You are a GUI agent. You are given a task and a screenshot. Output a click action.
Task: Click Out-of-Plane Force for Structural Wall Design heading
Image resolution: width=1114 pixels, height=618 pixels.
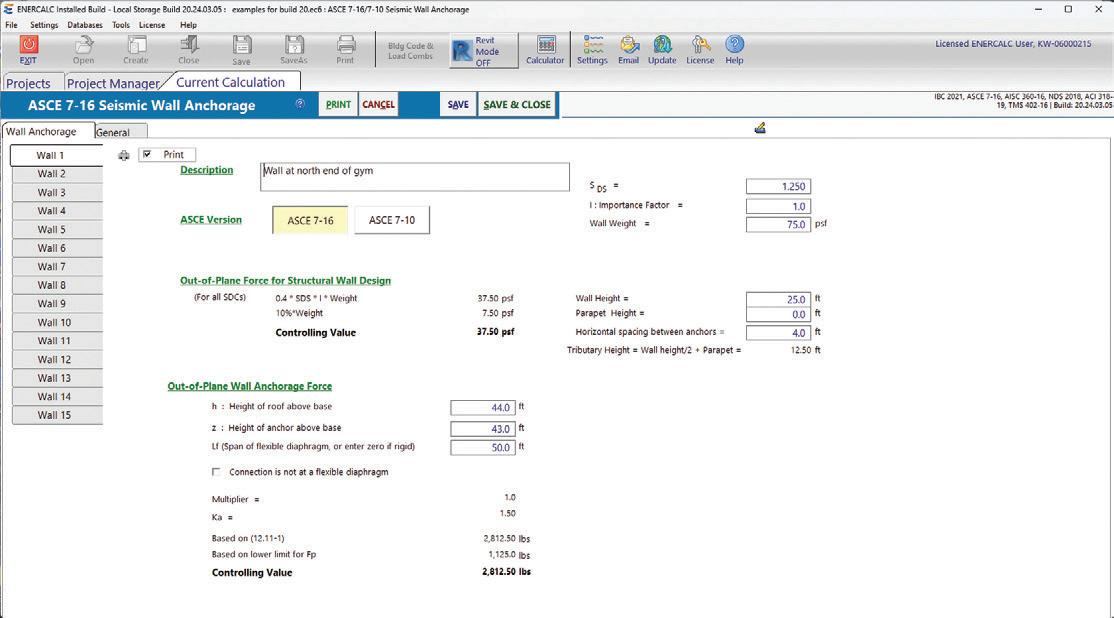point(286,281)
